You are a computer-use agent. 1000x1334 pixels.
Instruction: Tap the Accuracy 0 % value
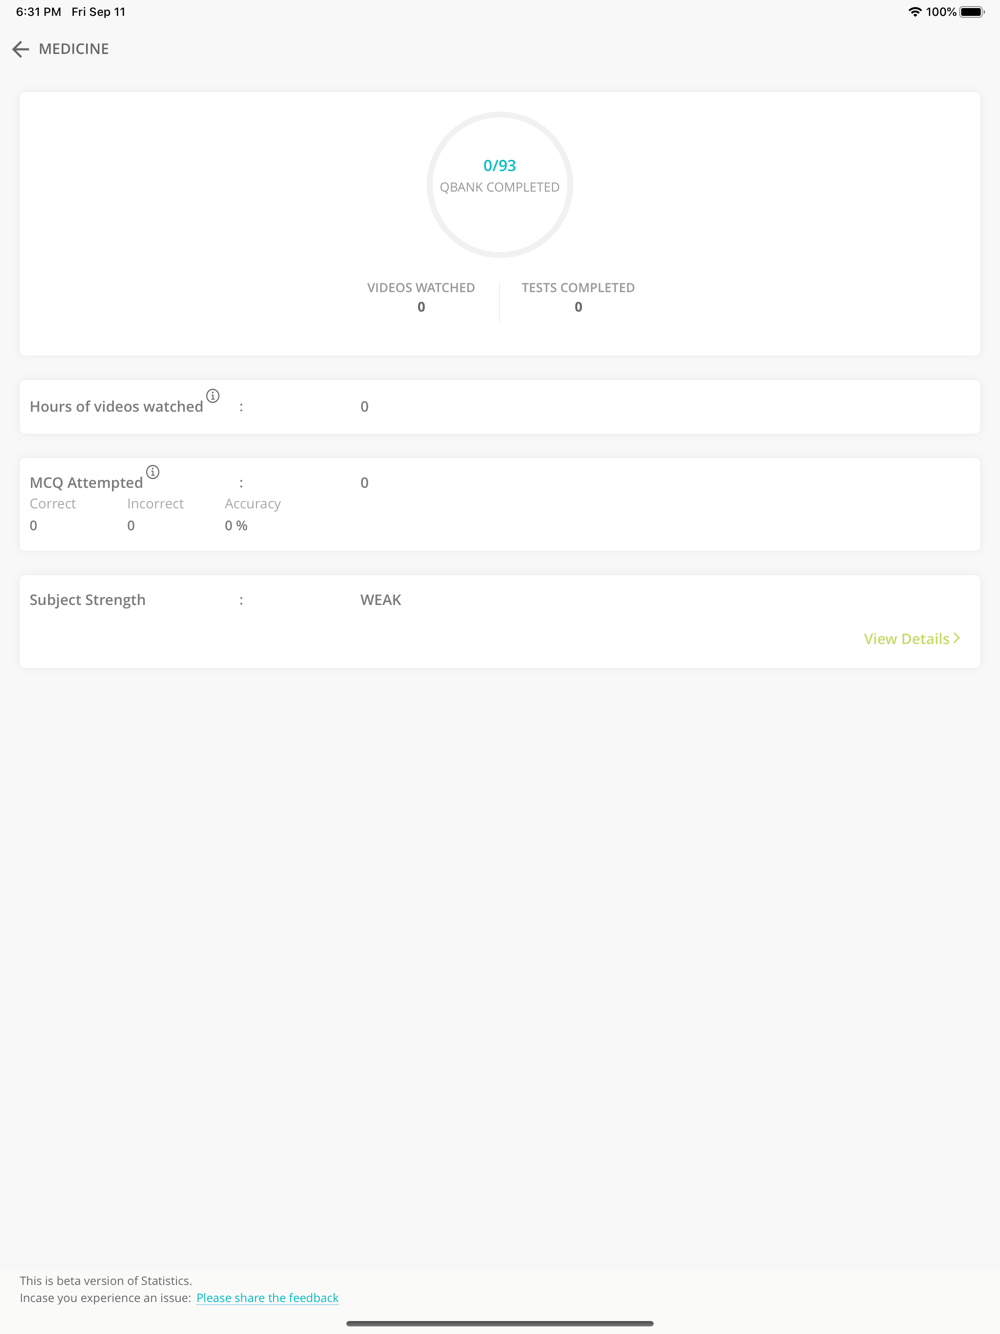(x=236, y=526)
